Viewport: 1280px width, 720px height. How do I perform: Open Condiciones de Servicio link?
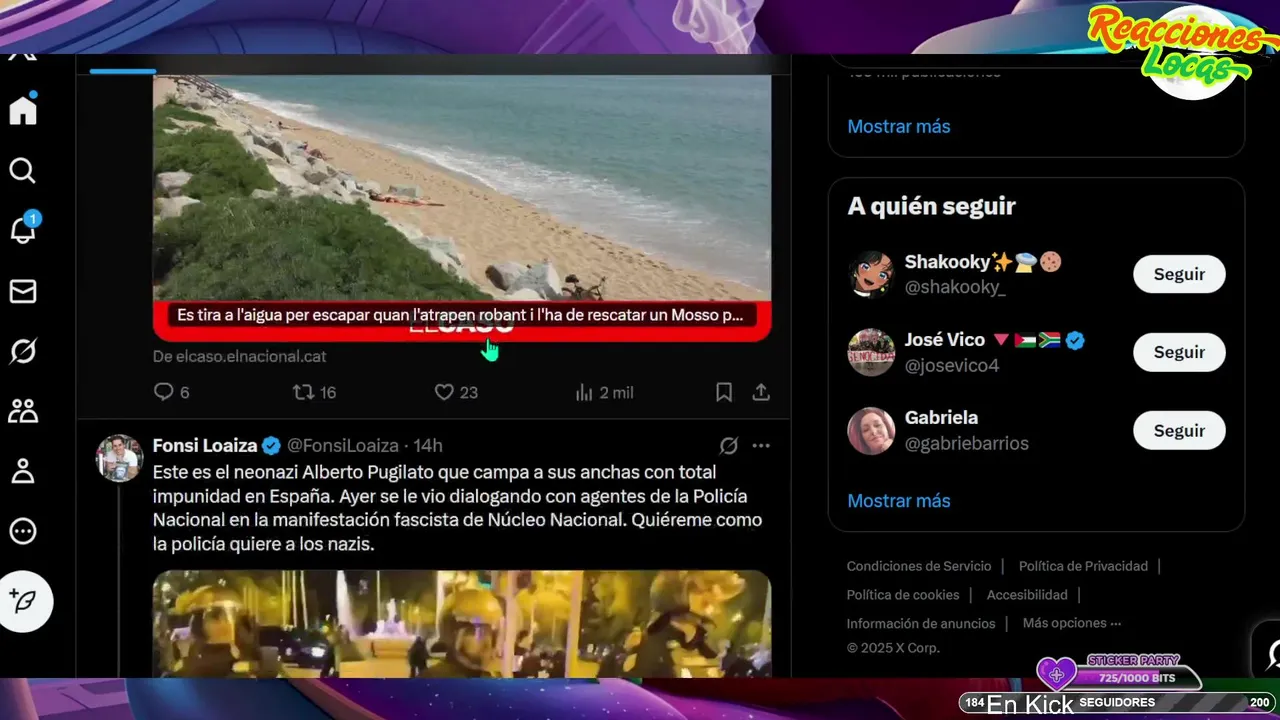point(919,566)
